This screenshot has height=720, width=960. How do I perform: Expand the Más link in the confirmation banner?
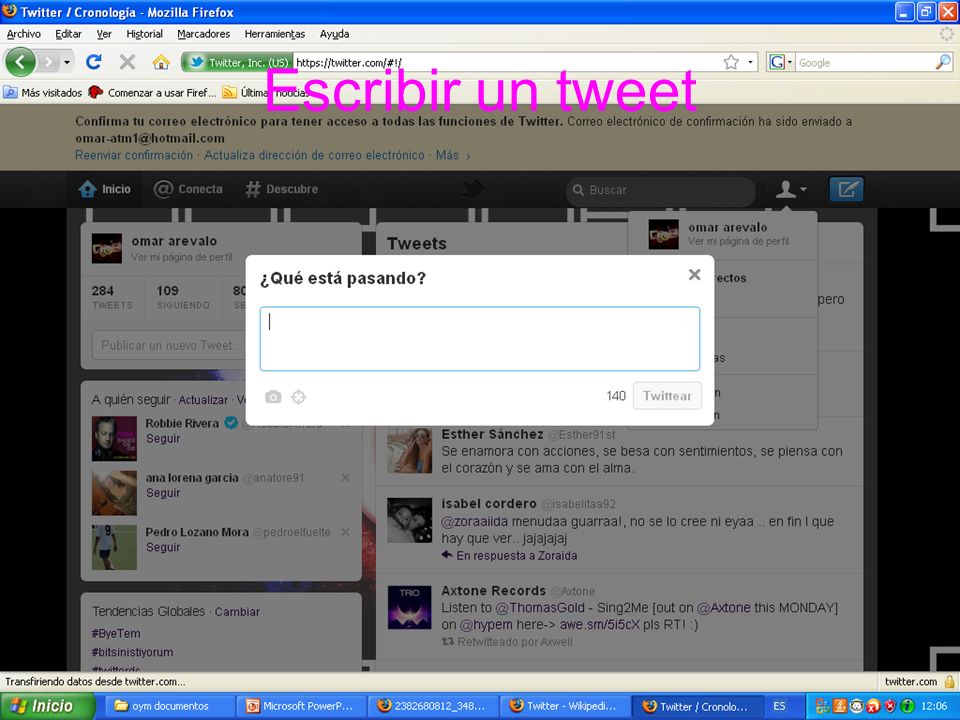click(453, 156)
